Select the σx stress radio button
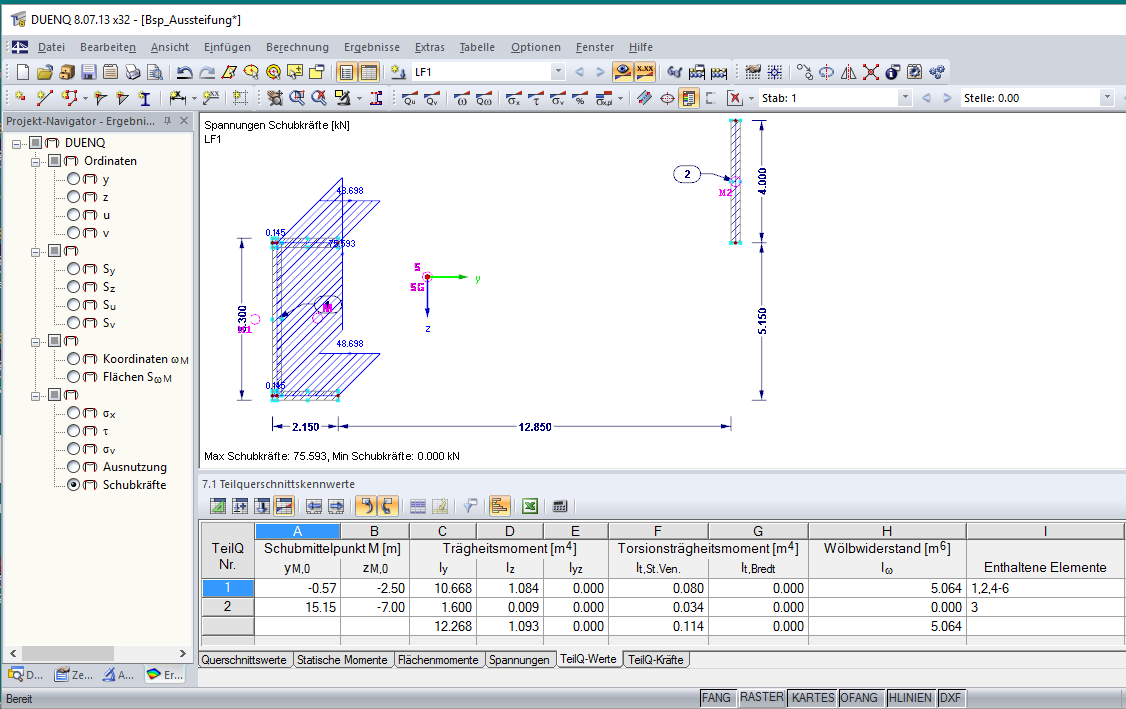The width and height of the screenshot is (1126, 709). click(x=73, y=412)
